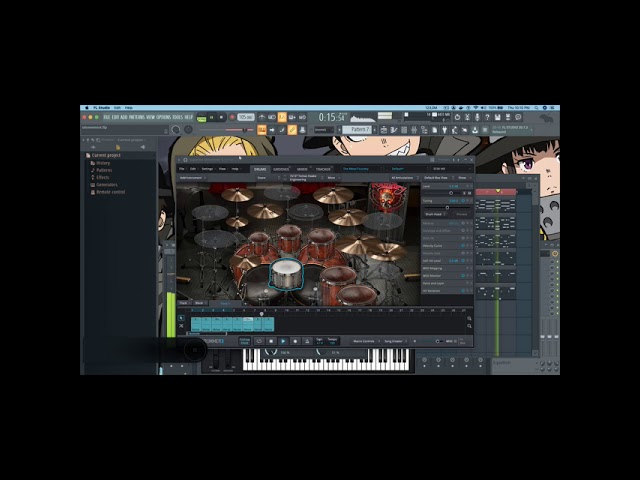Click the one-click audio recording microphone icon
This screenshot has width=640, height=480.
[477, 117]
